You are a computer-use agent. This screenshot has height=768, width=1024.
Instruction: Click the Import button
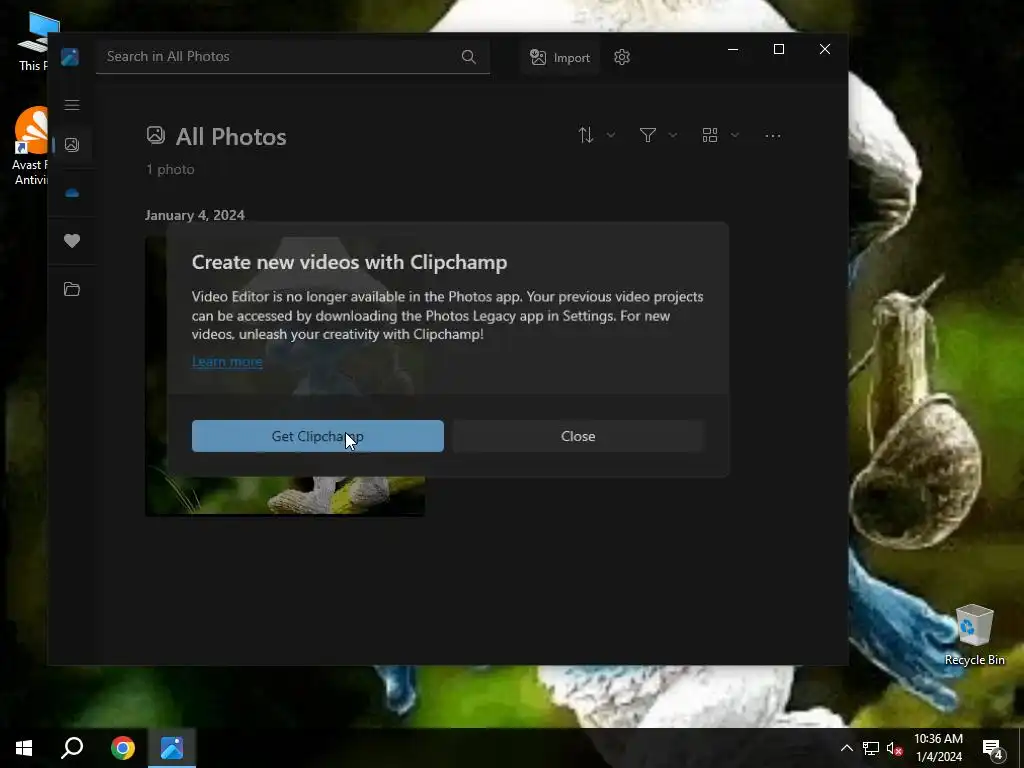click(560, 57)
